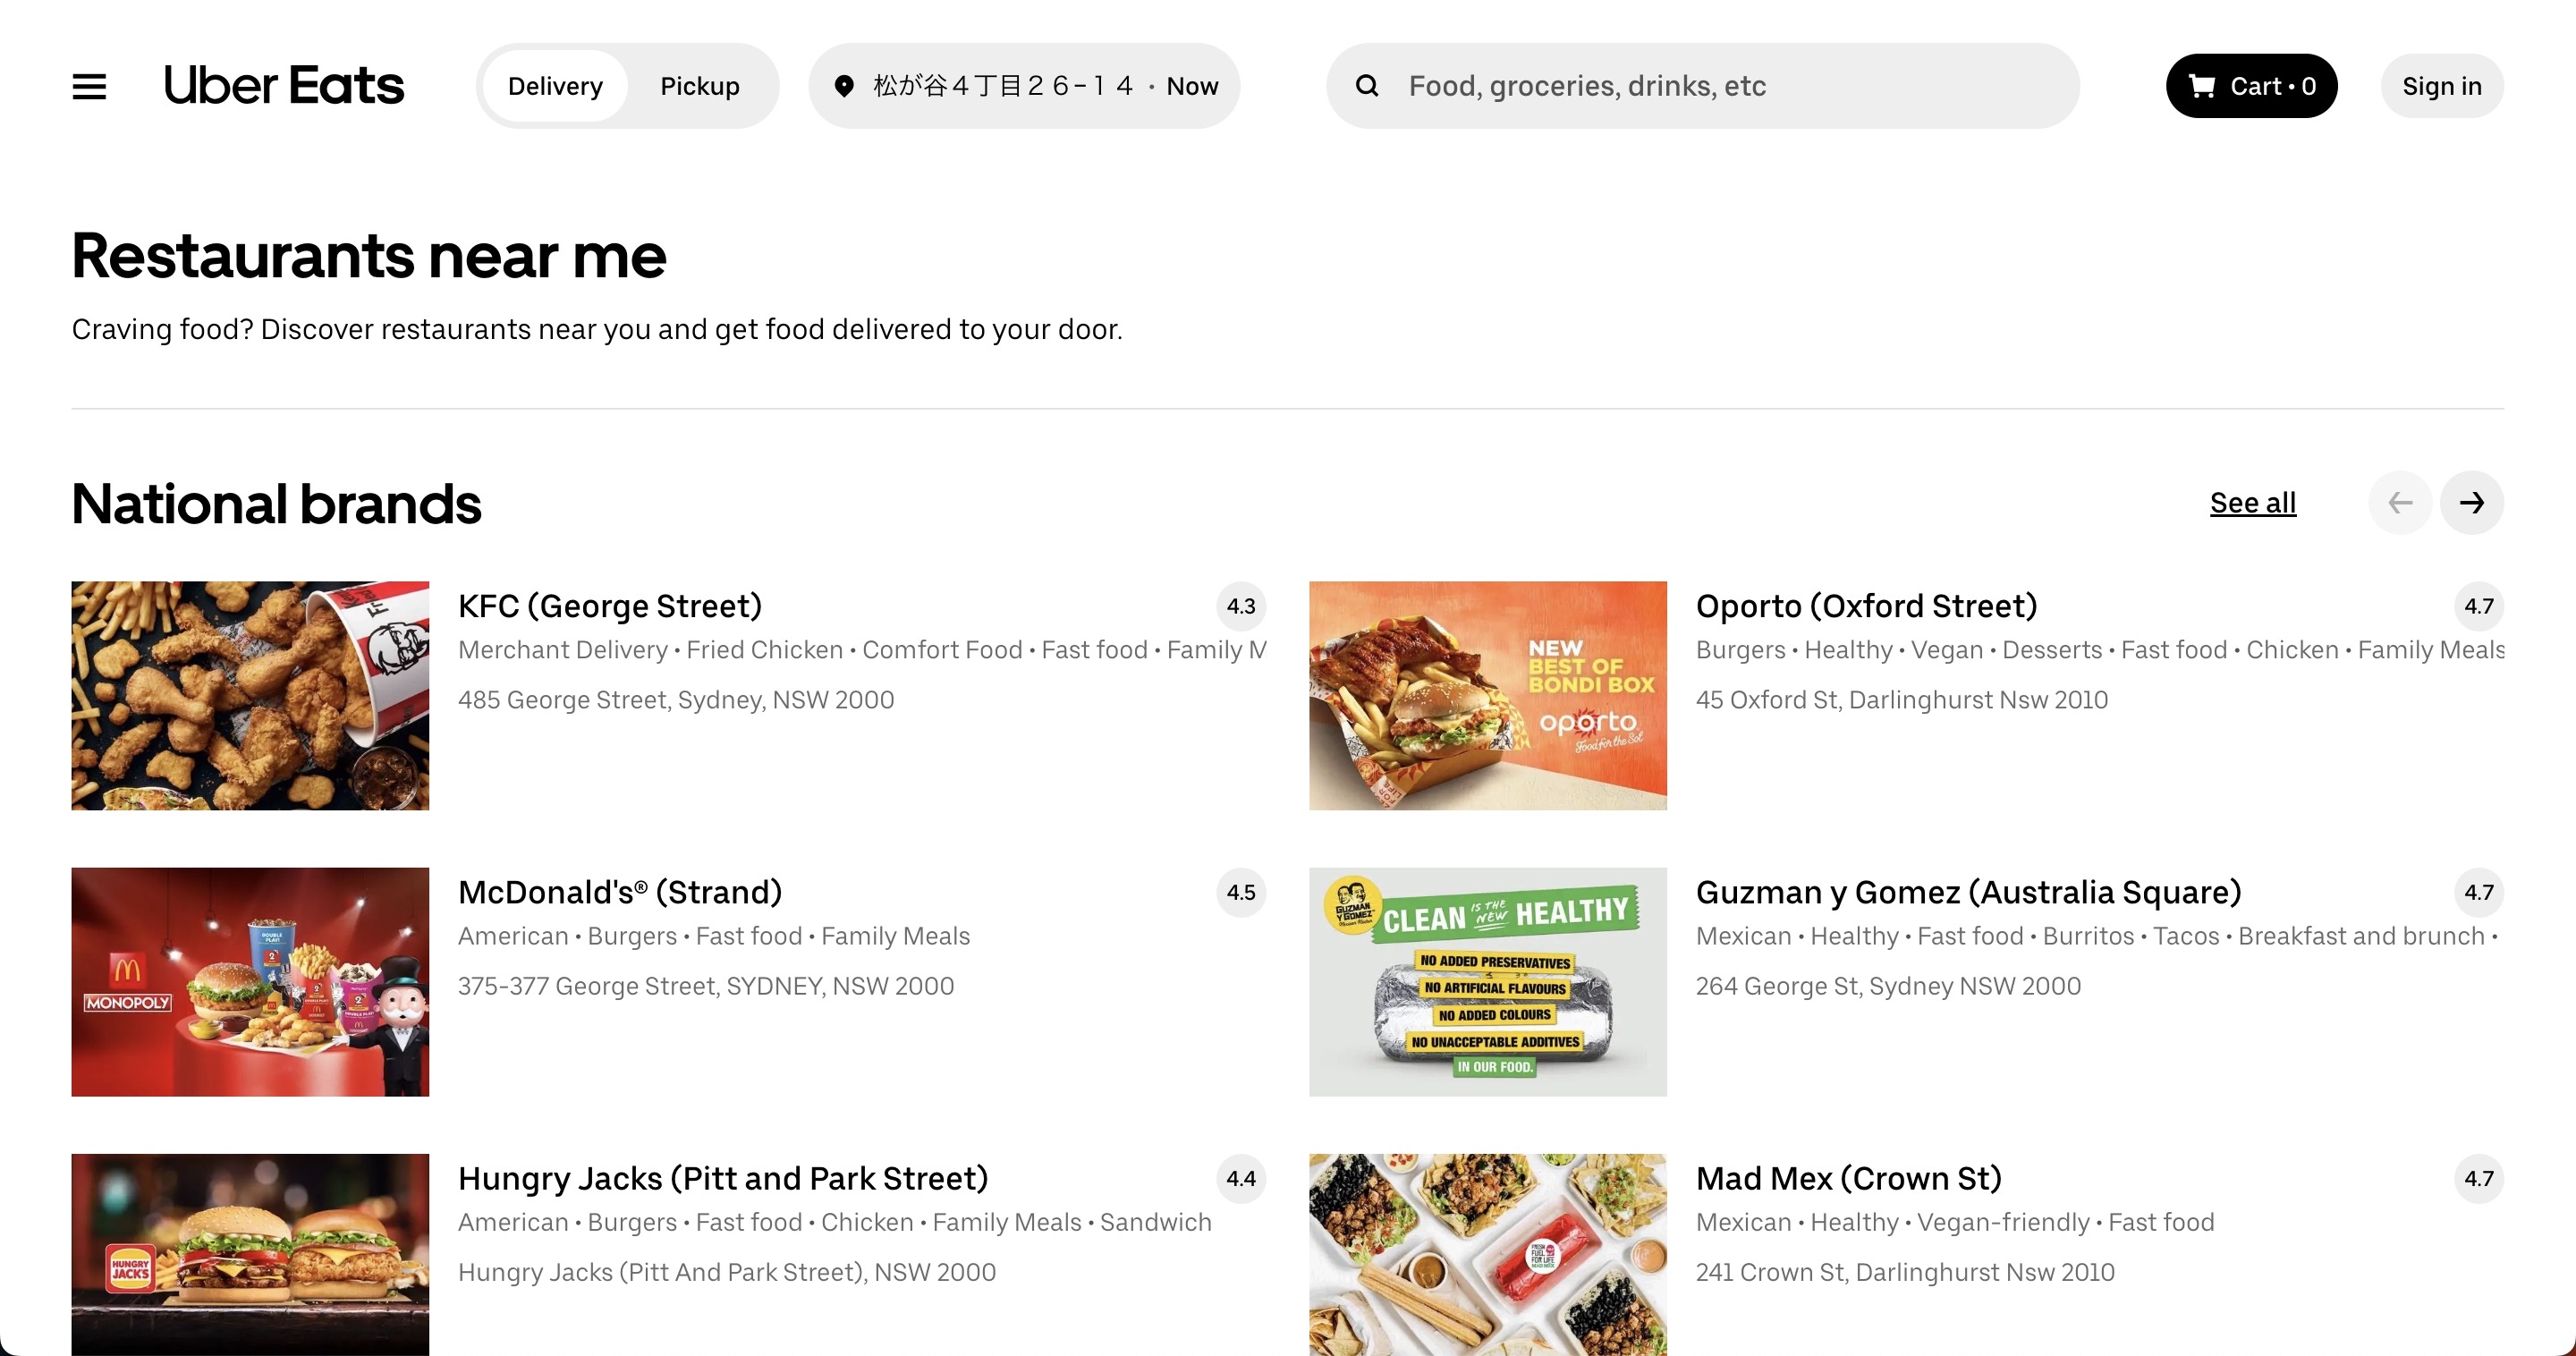Click KFC's 4.3 rating badge
Viewport: 2576px width, 1356px height.
[x=1240, y=606]
